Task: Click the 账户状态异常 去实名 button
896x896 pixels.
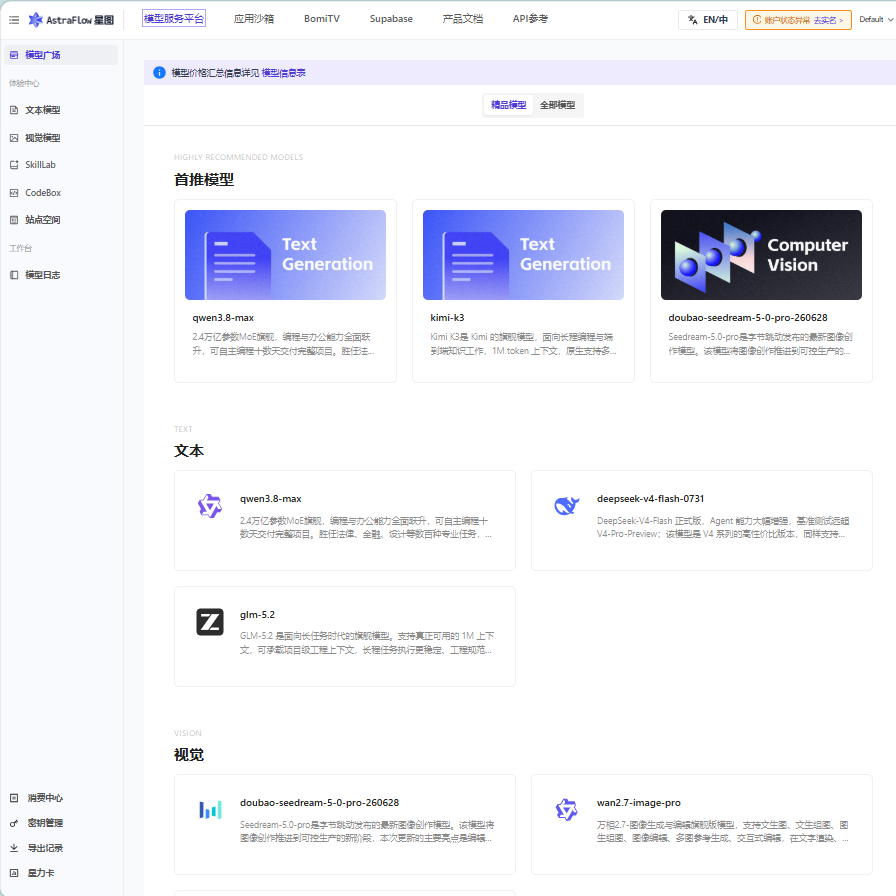Action: click(x=798, y=19)
